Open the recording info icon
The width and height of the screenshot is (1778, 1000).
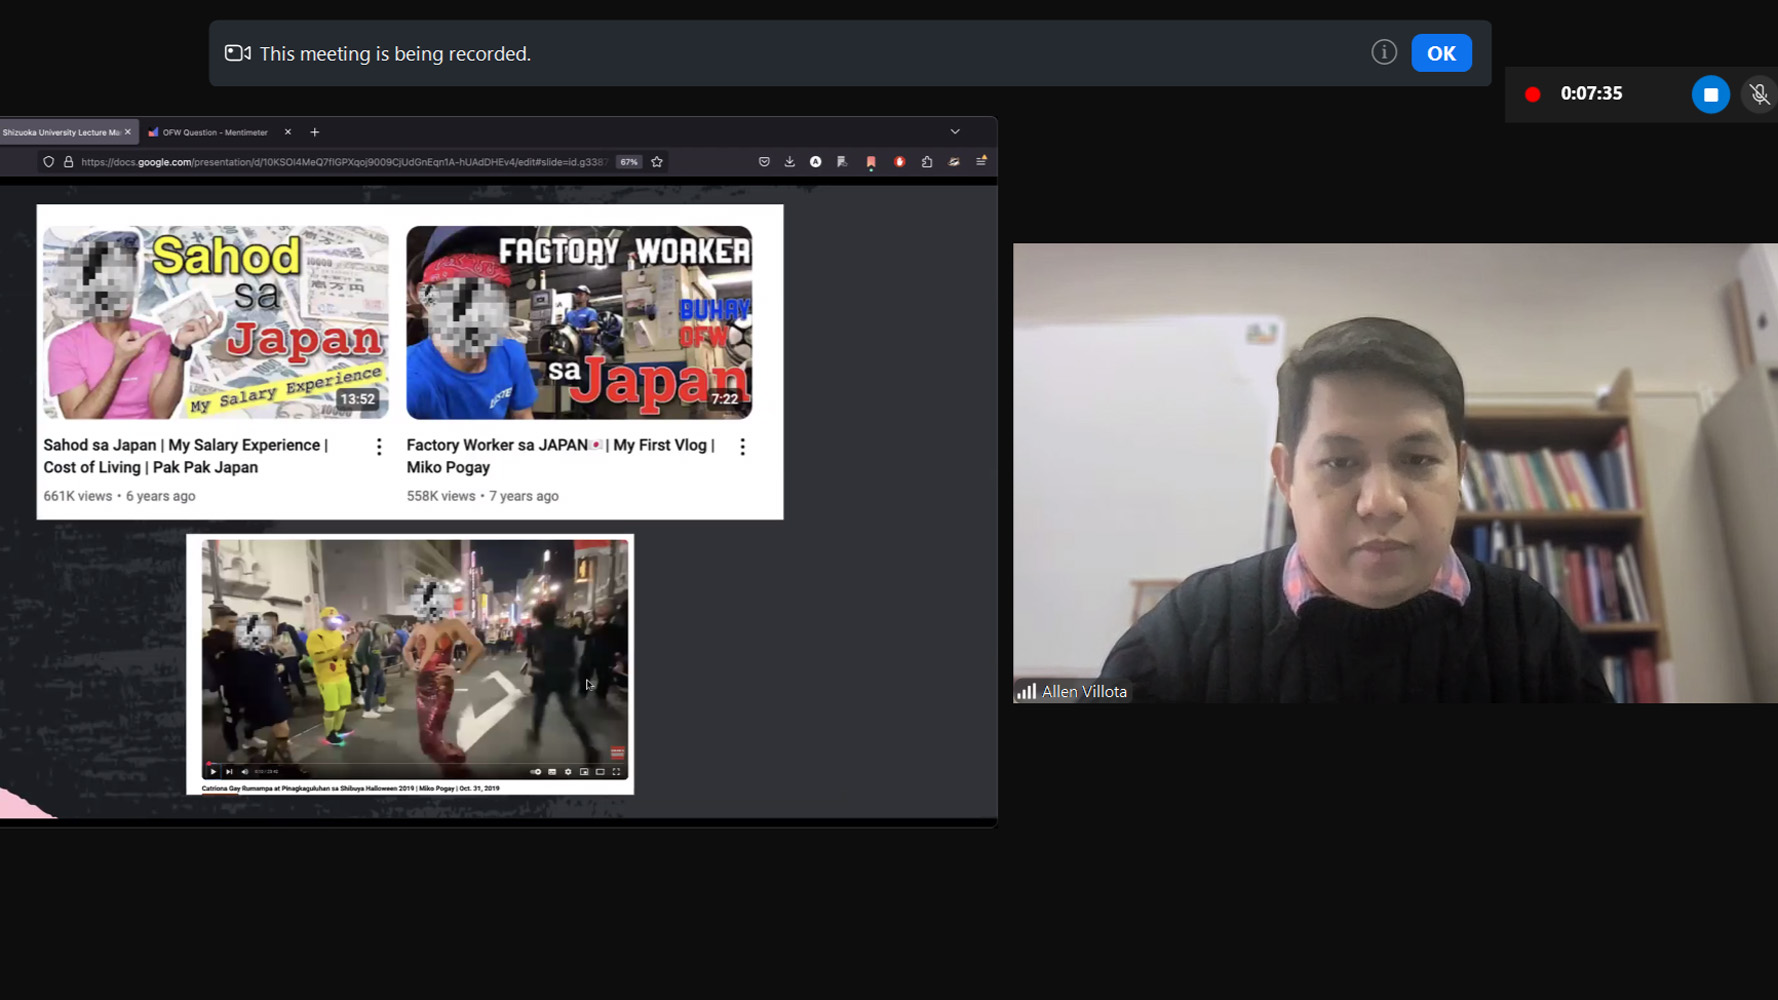pos(1383,52)
